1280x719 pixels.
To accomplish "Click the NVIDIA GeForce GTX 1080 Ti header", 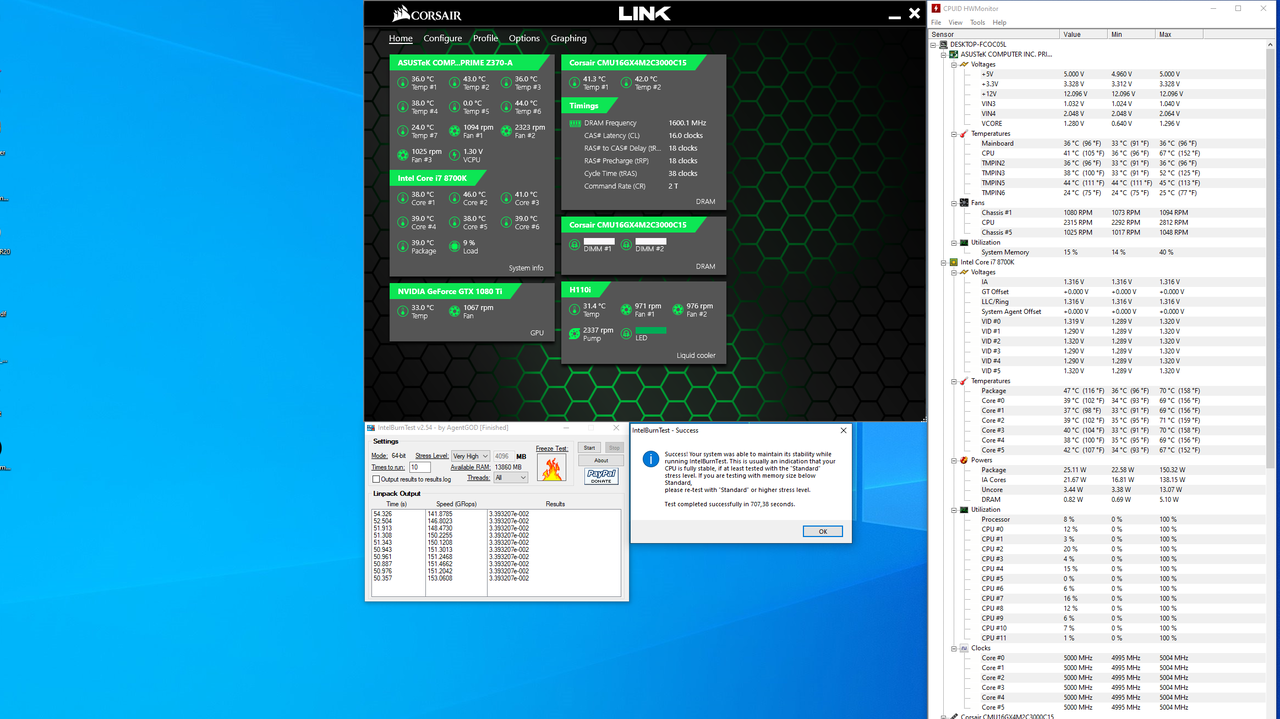I will pyautogui.click(x=458, y=291).
